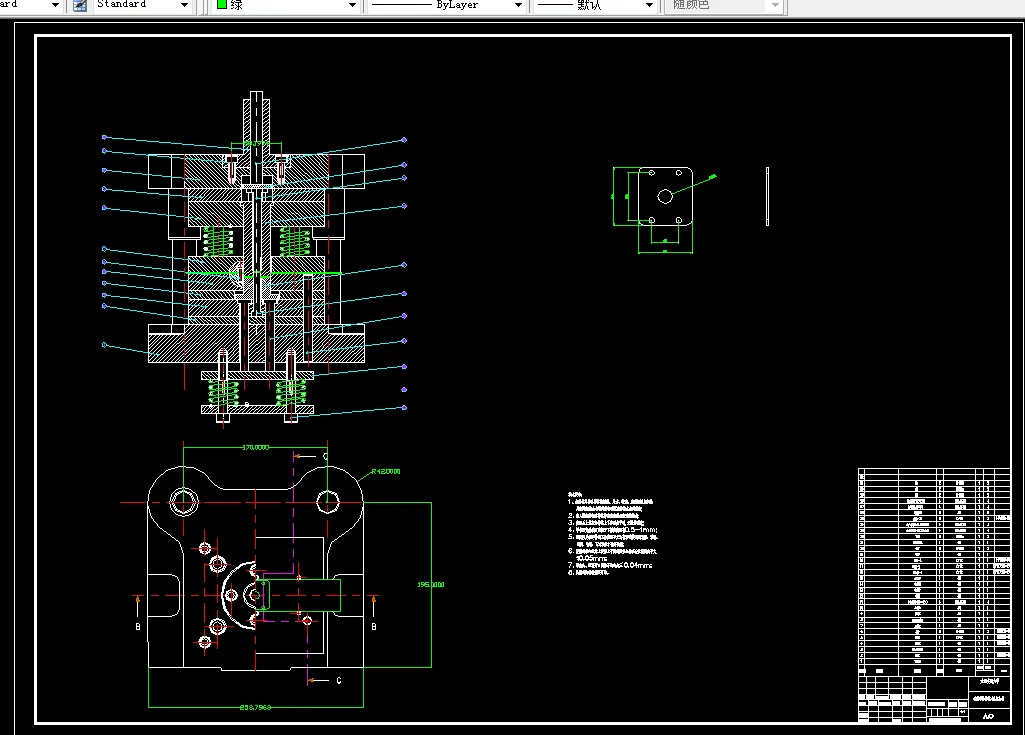Open the green (绿) color control dropdown
The image size is (1025, 735).
pos(352,5)
